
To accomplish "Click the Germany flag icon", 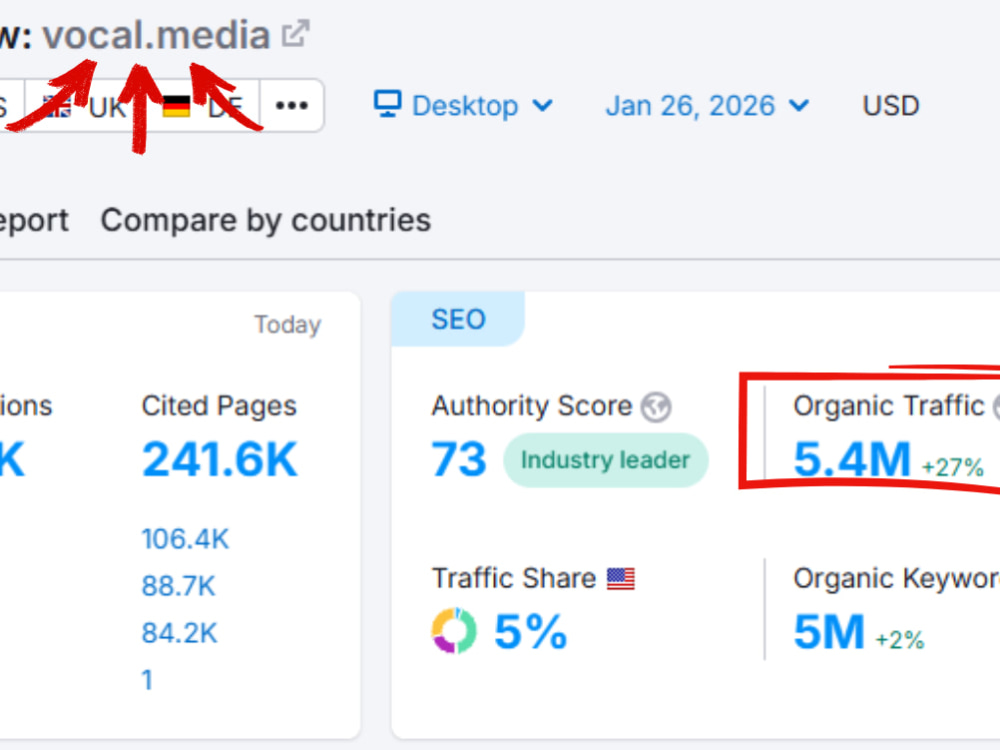I will (x=176, y=106).
